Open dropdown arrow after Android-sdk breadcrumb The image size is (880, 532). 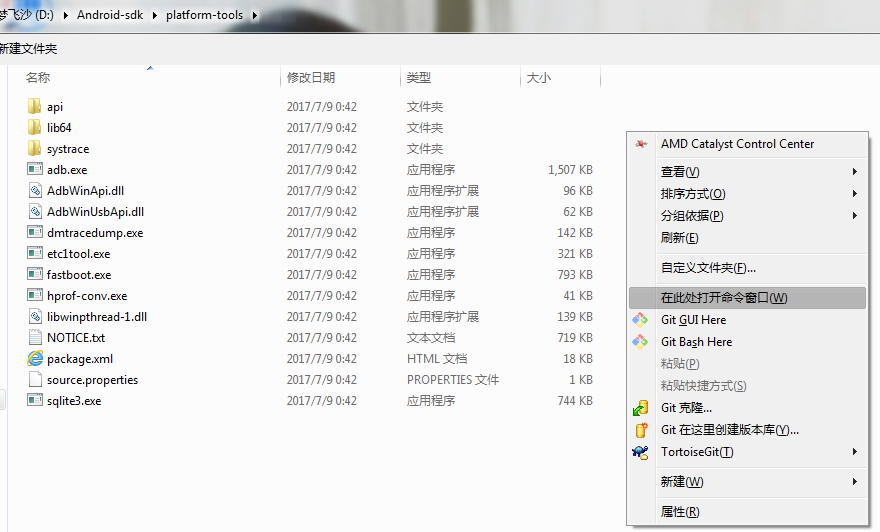click(155, 15)
